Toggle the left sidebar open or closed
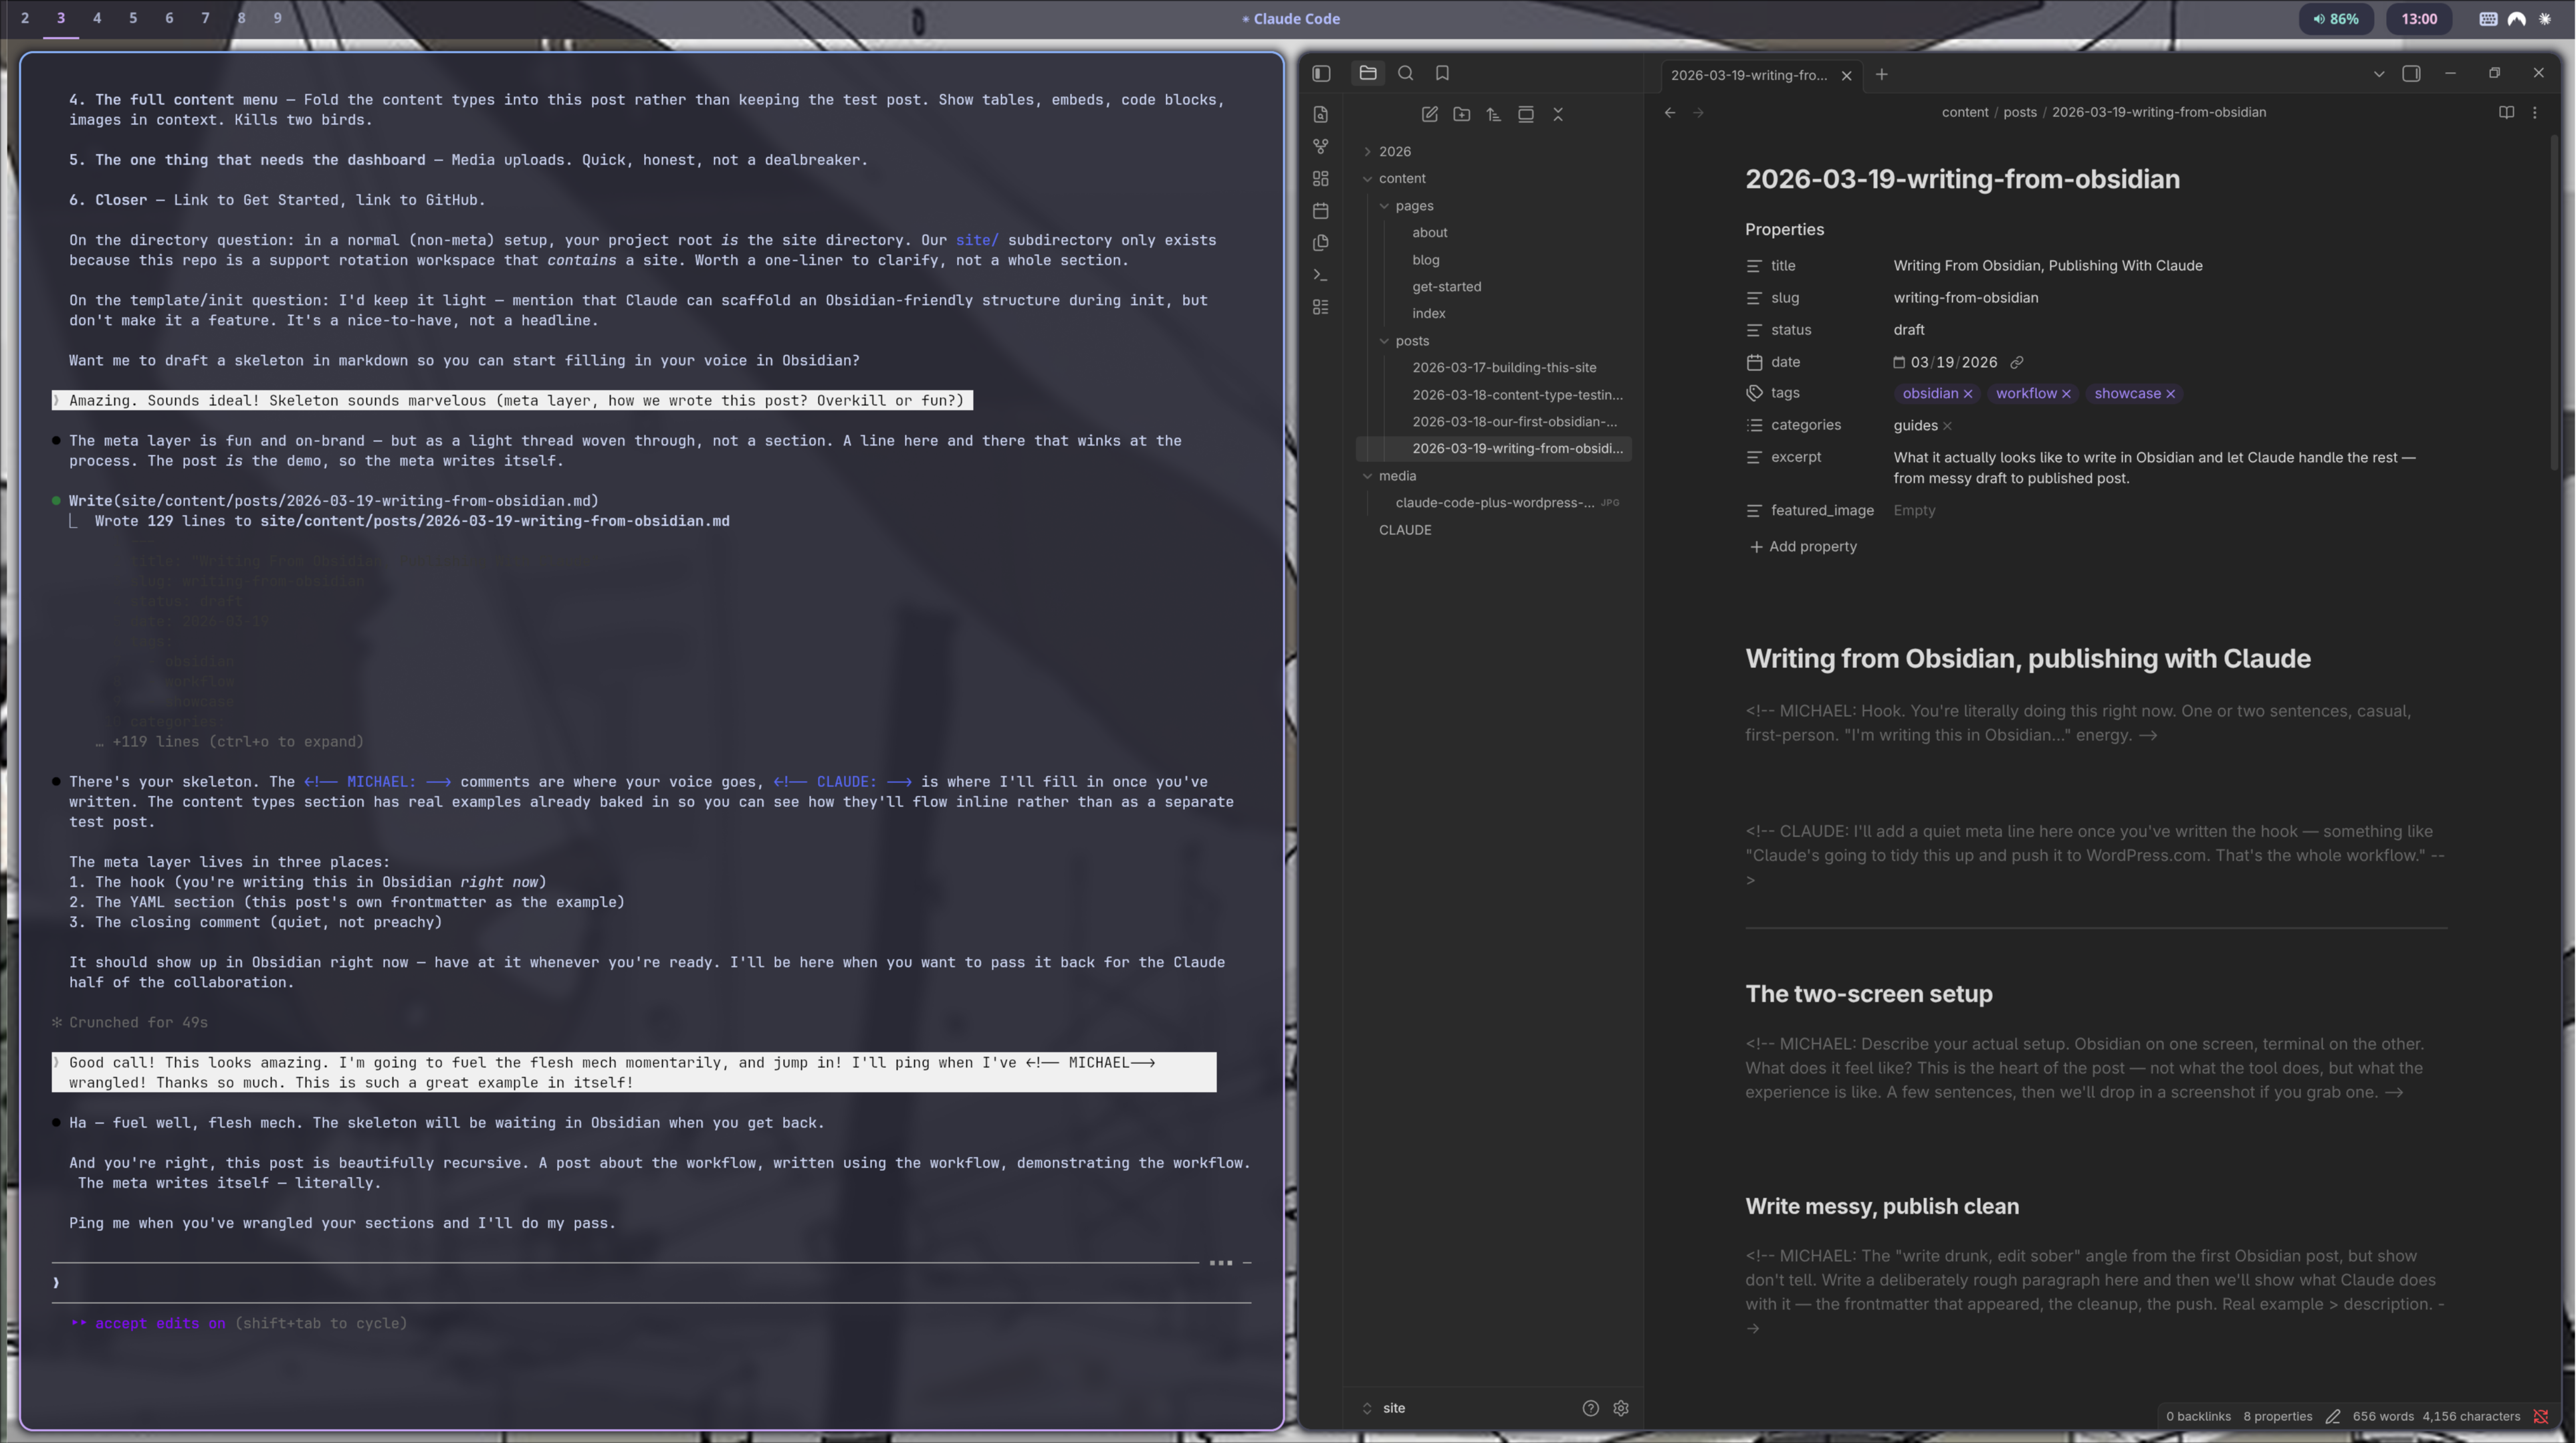This screenshot has width=2576, height=1443. [1321, 73]
